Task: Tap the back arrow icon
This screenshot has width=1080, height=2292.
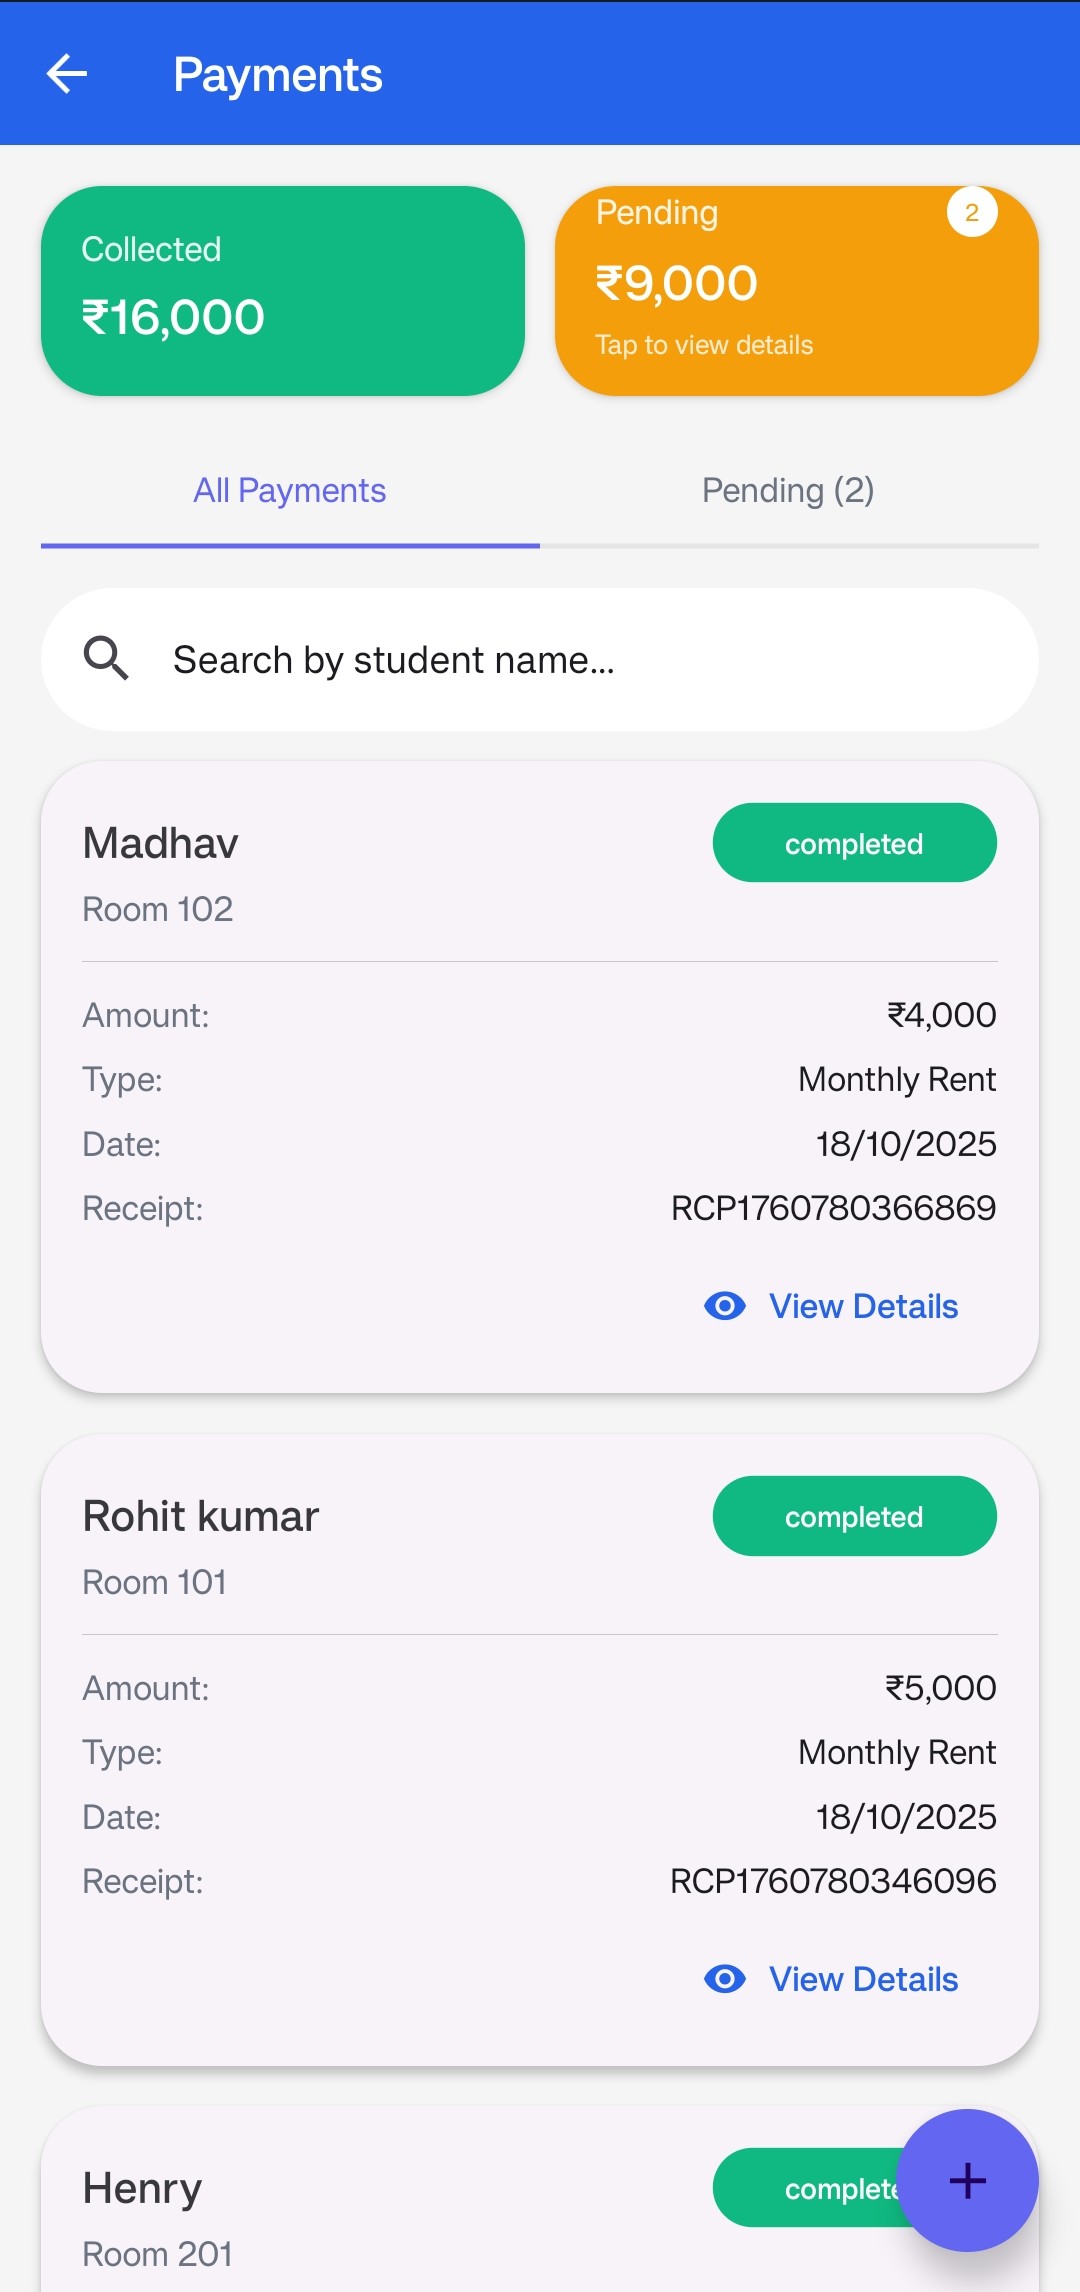Action: pyautogui.click(x=67, y=74)
